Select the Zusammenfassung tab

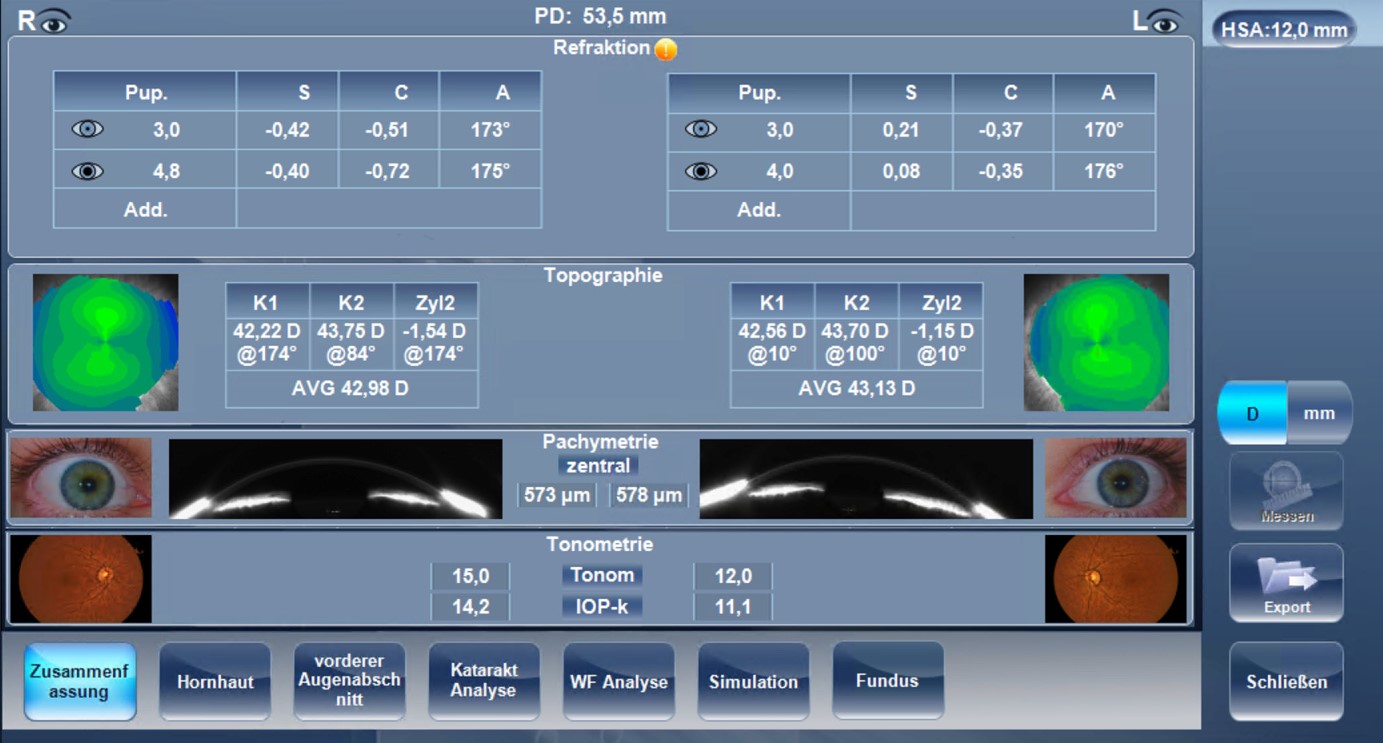[79, 681]
